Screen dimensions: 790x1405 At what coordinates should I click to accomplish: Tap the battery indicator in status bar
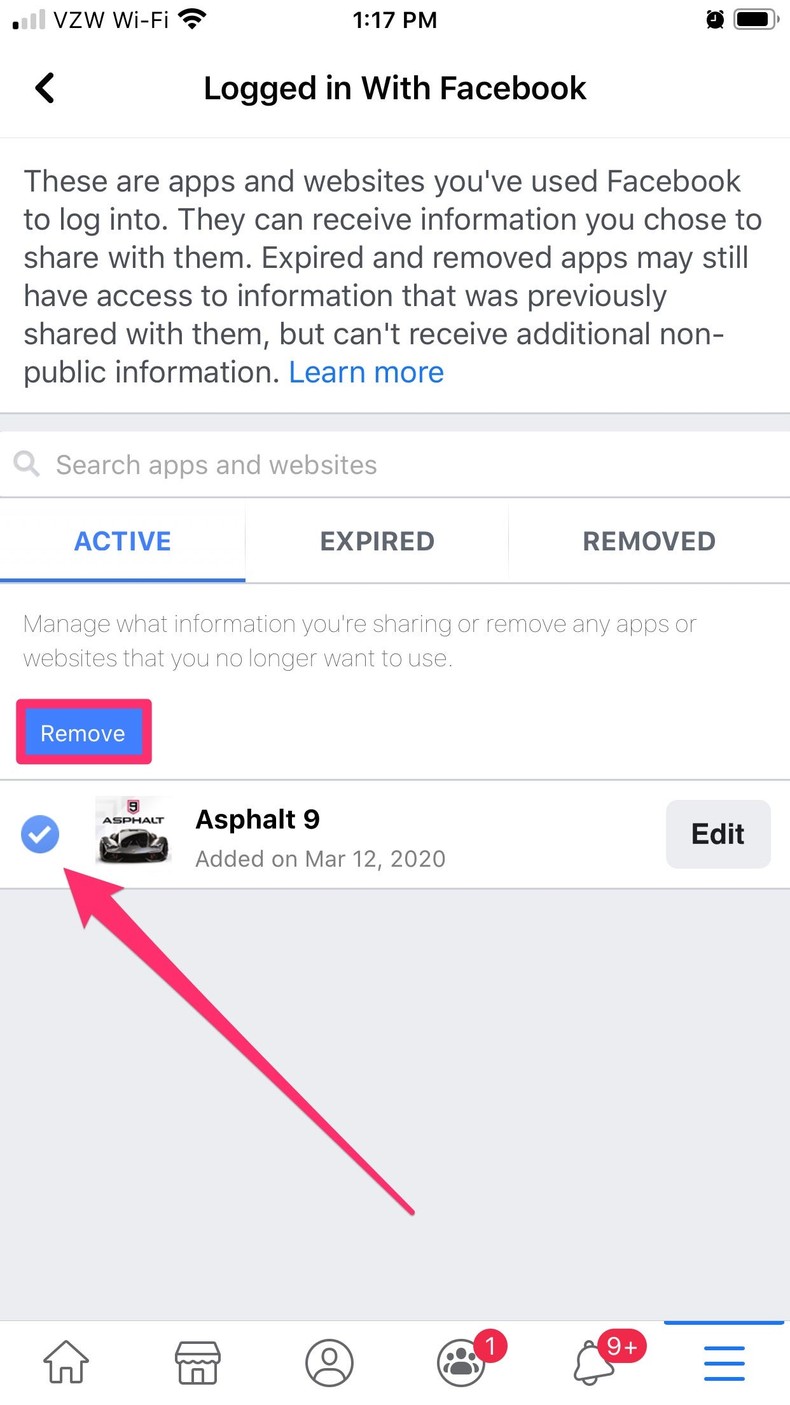point(755,20)
